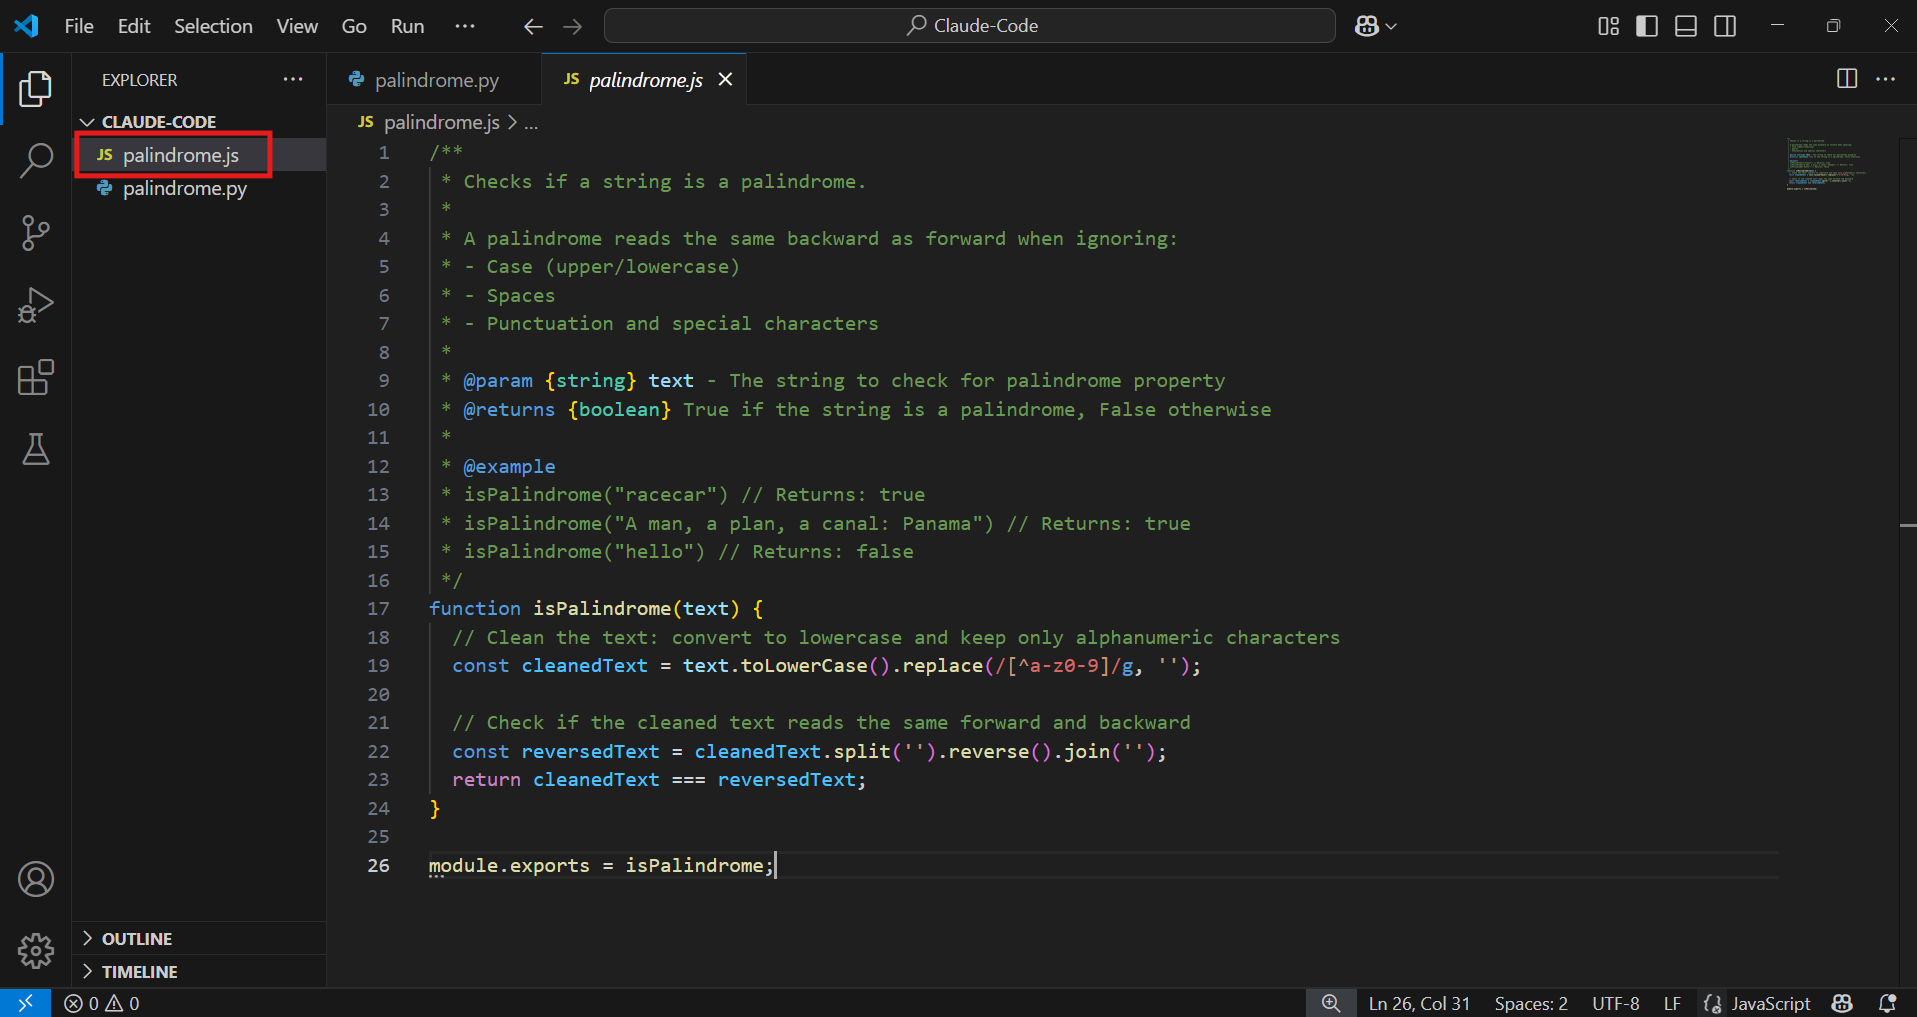Open editor More Actions menu
Viewport: 1917px width, 1017px height.
tap(1885, 79)
